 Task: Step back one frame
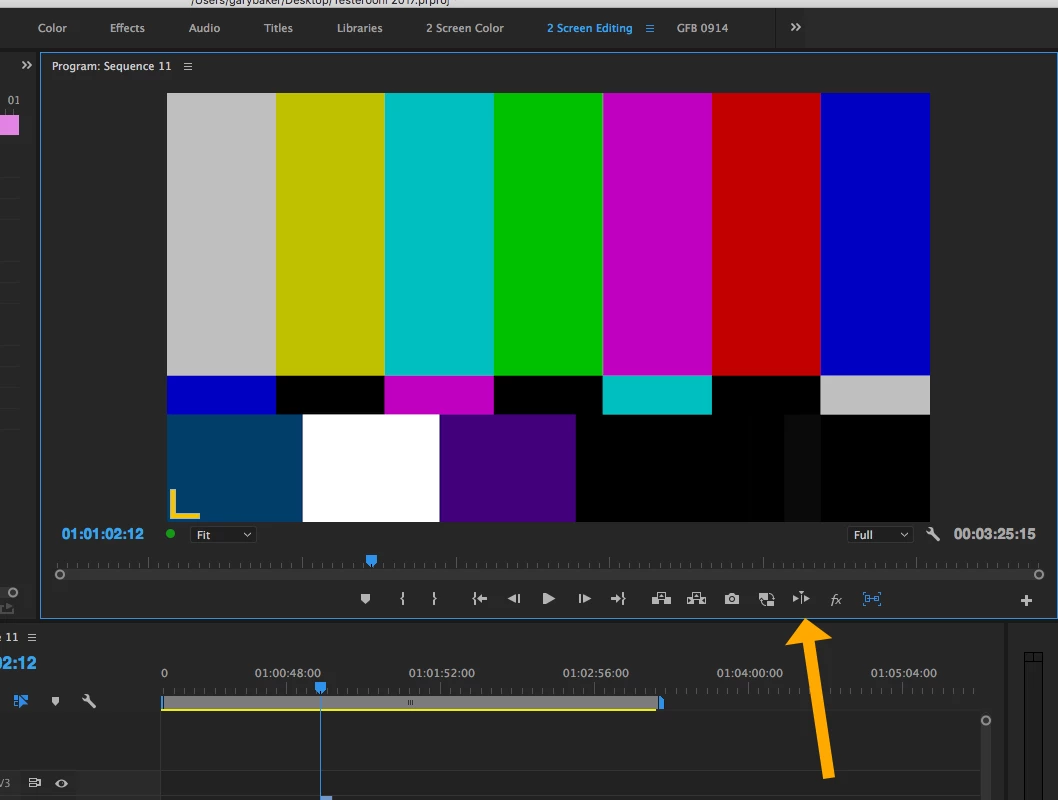(513, 598)
